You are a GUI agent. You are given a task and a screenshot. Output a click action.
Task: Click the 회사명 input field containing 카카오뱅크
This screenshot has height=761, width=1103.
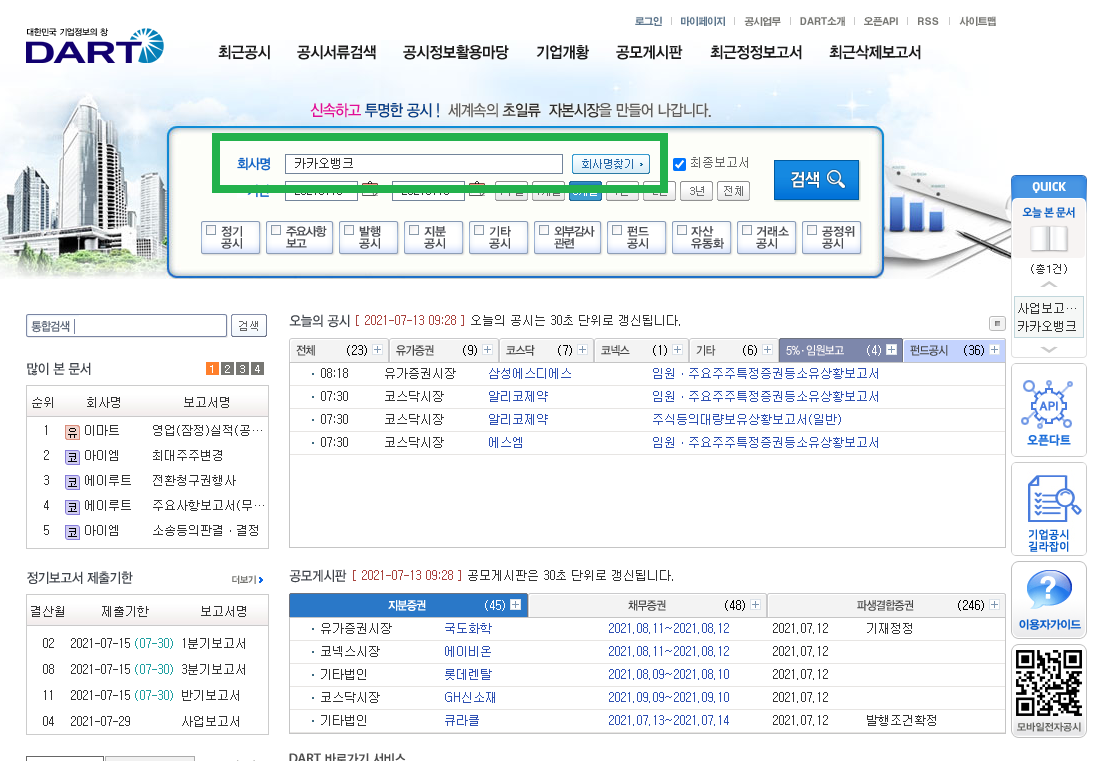click(423, 164)
